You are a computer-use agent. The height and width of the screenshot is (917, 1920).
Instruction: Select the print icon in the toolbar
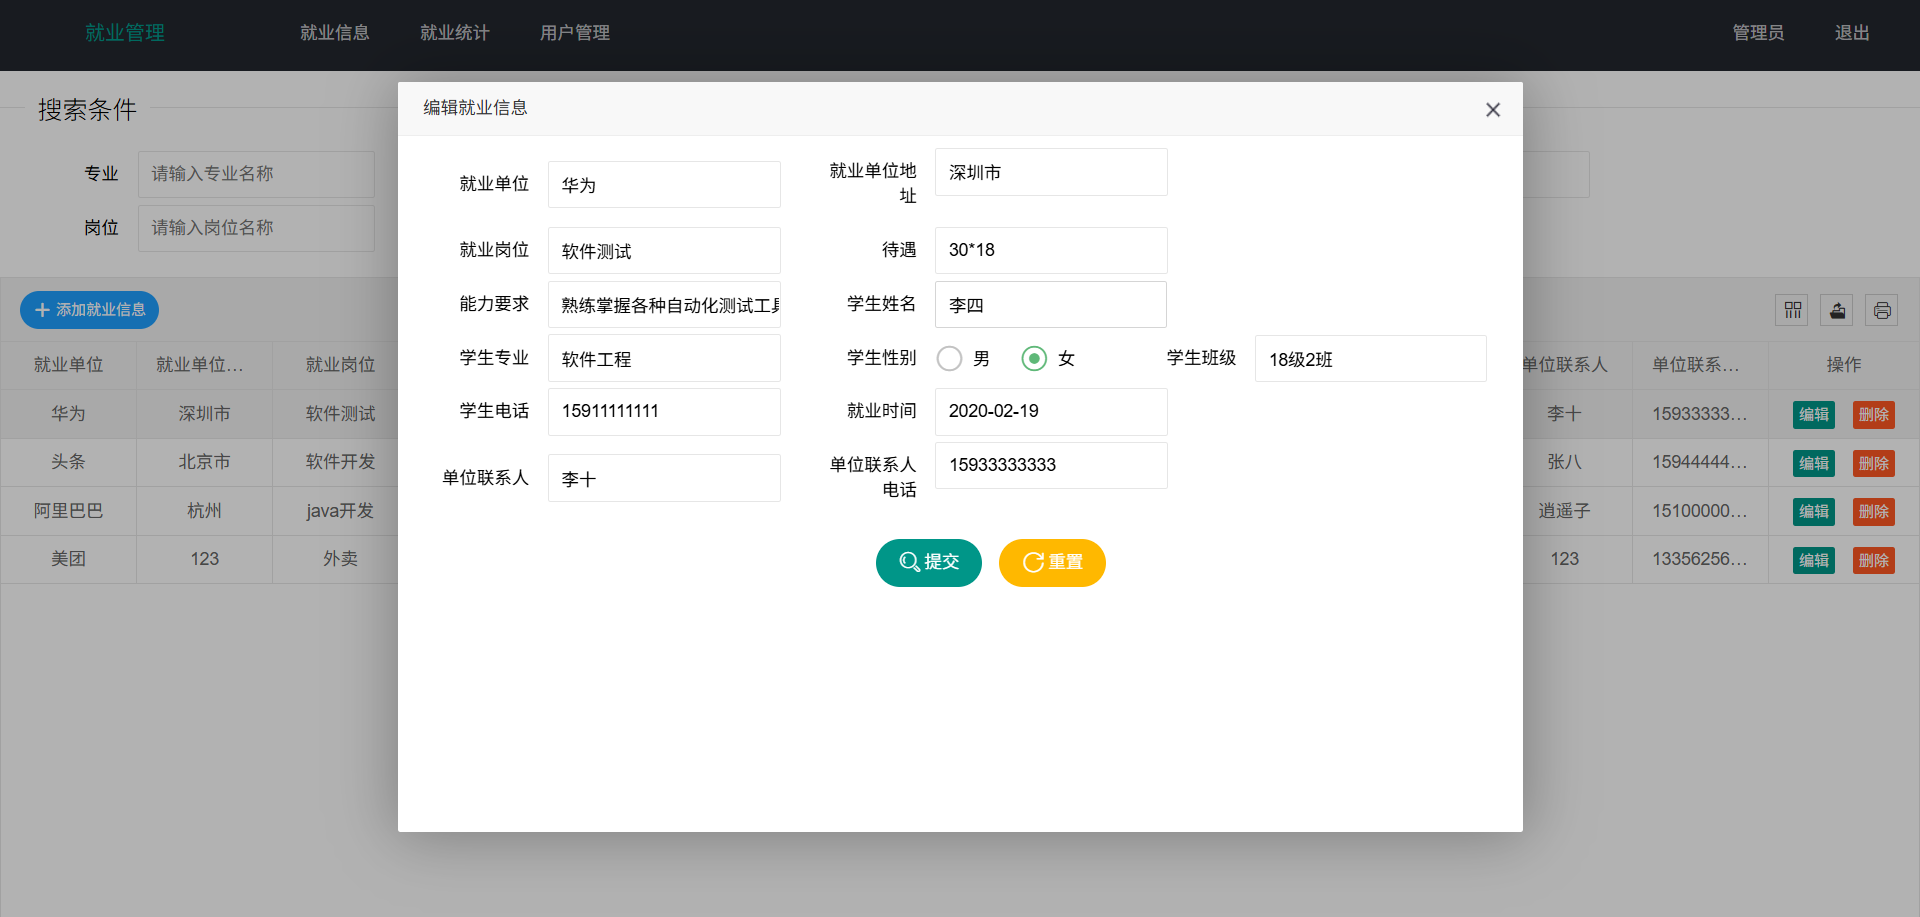tap(1881, 310)
